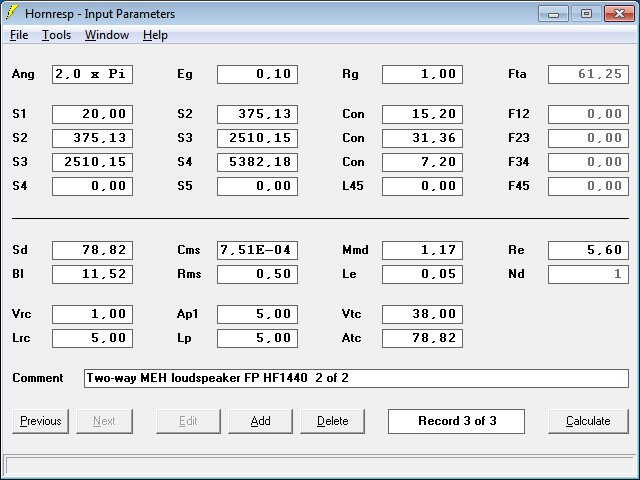Open the Help menu
Image resolution: width=640 pixels, height=480 pixels.
click(x=155, y=35)
